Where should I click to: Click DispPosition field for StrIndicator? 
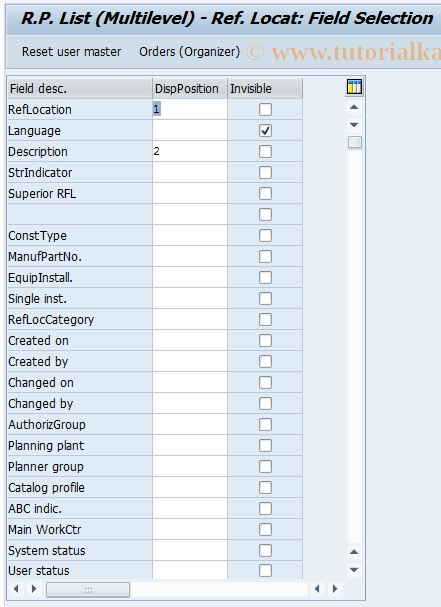pyautogui.click(x=190, y=173)
